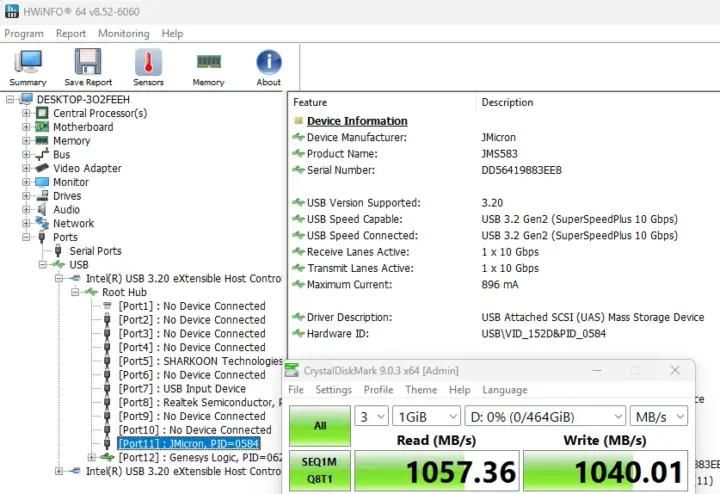Expand the Motherboard node

point(26,127)
